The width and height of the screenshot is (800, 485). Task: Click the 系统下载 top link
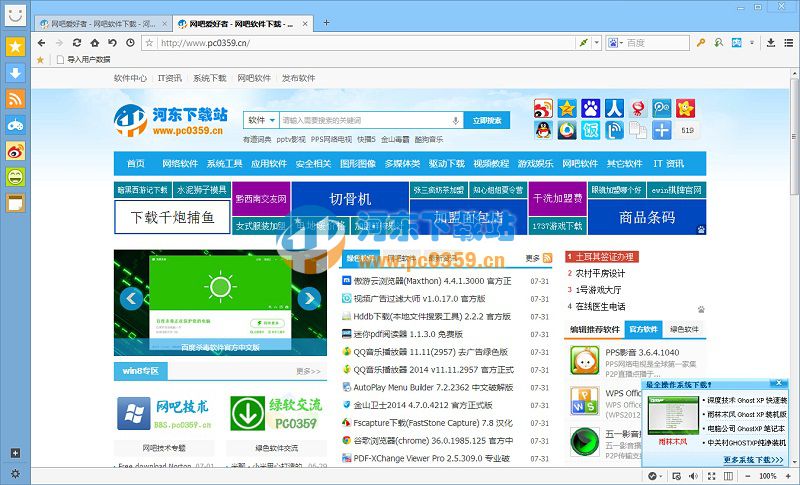pos(210,78)
